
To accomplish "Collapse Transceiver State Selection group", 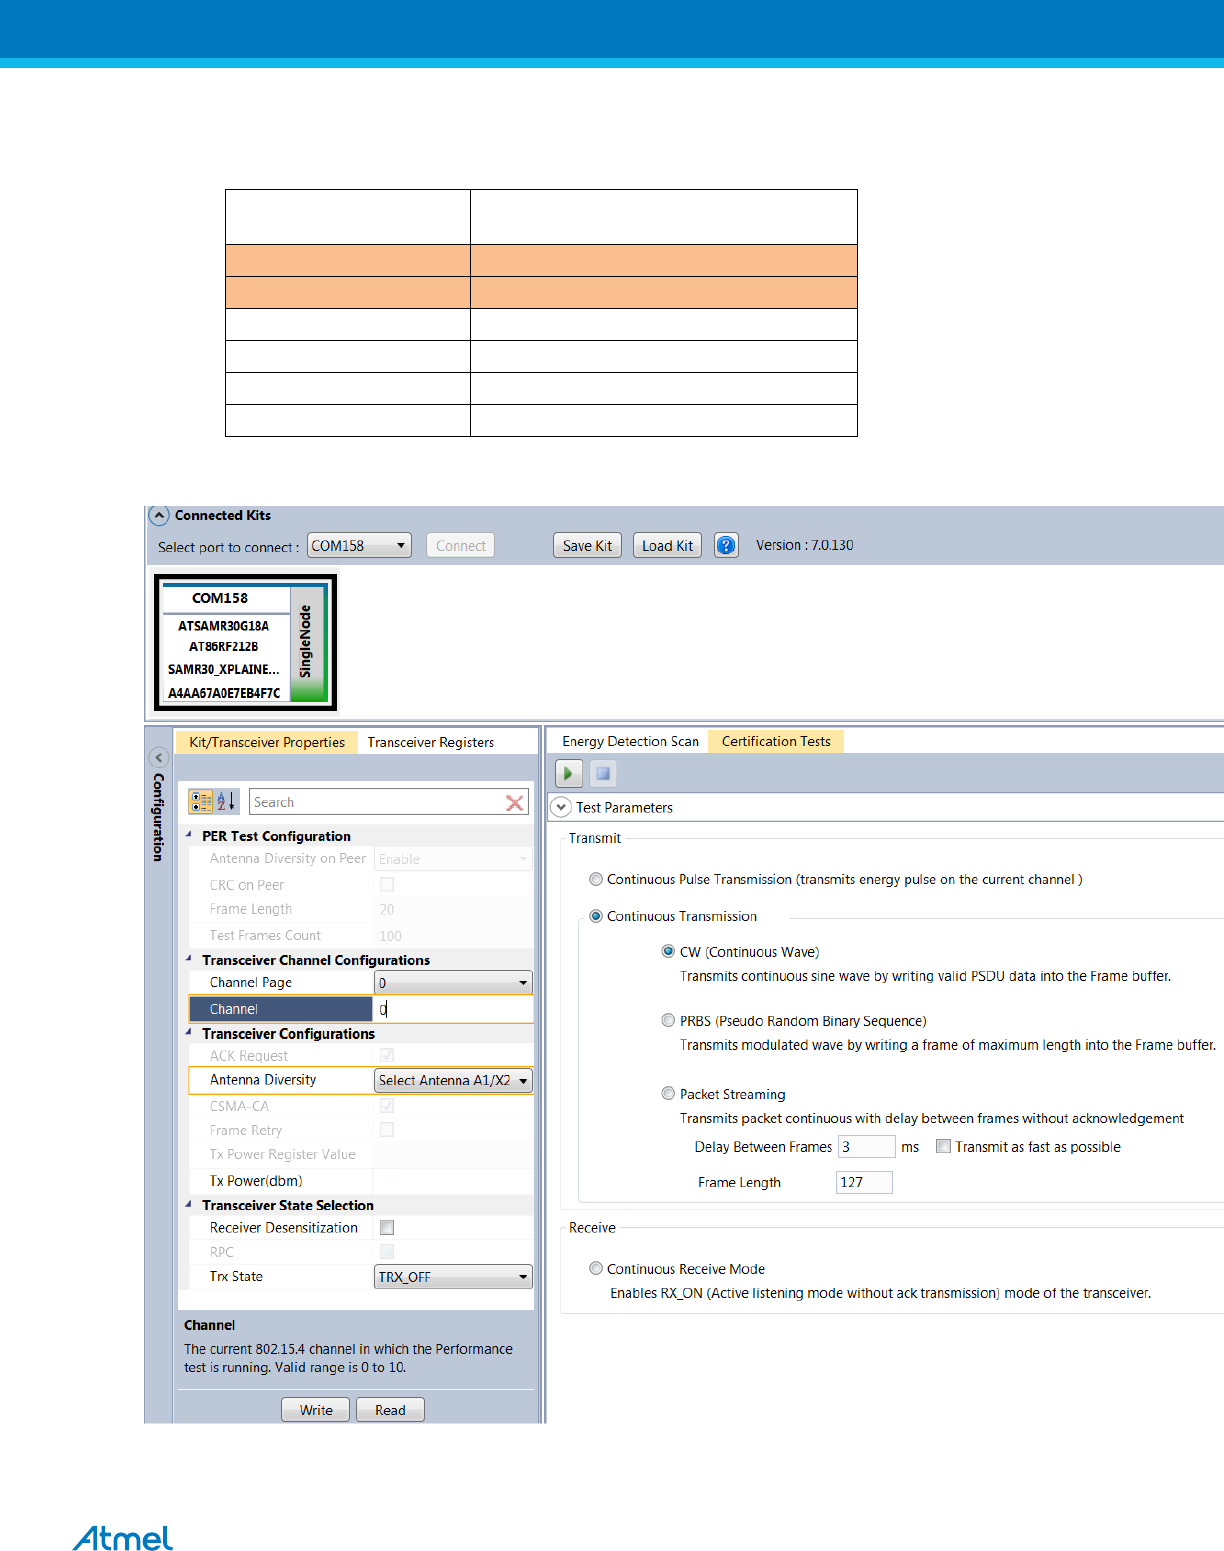I will click(x=189, y=1204).
